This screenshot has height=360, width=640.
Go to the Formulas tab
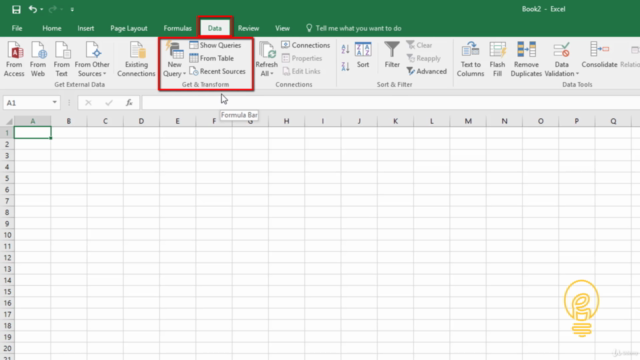tap(178, 28)
